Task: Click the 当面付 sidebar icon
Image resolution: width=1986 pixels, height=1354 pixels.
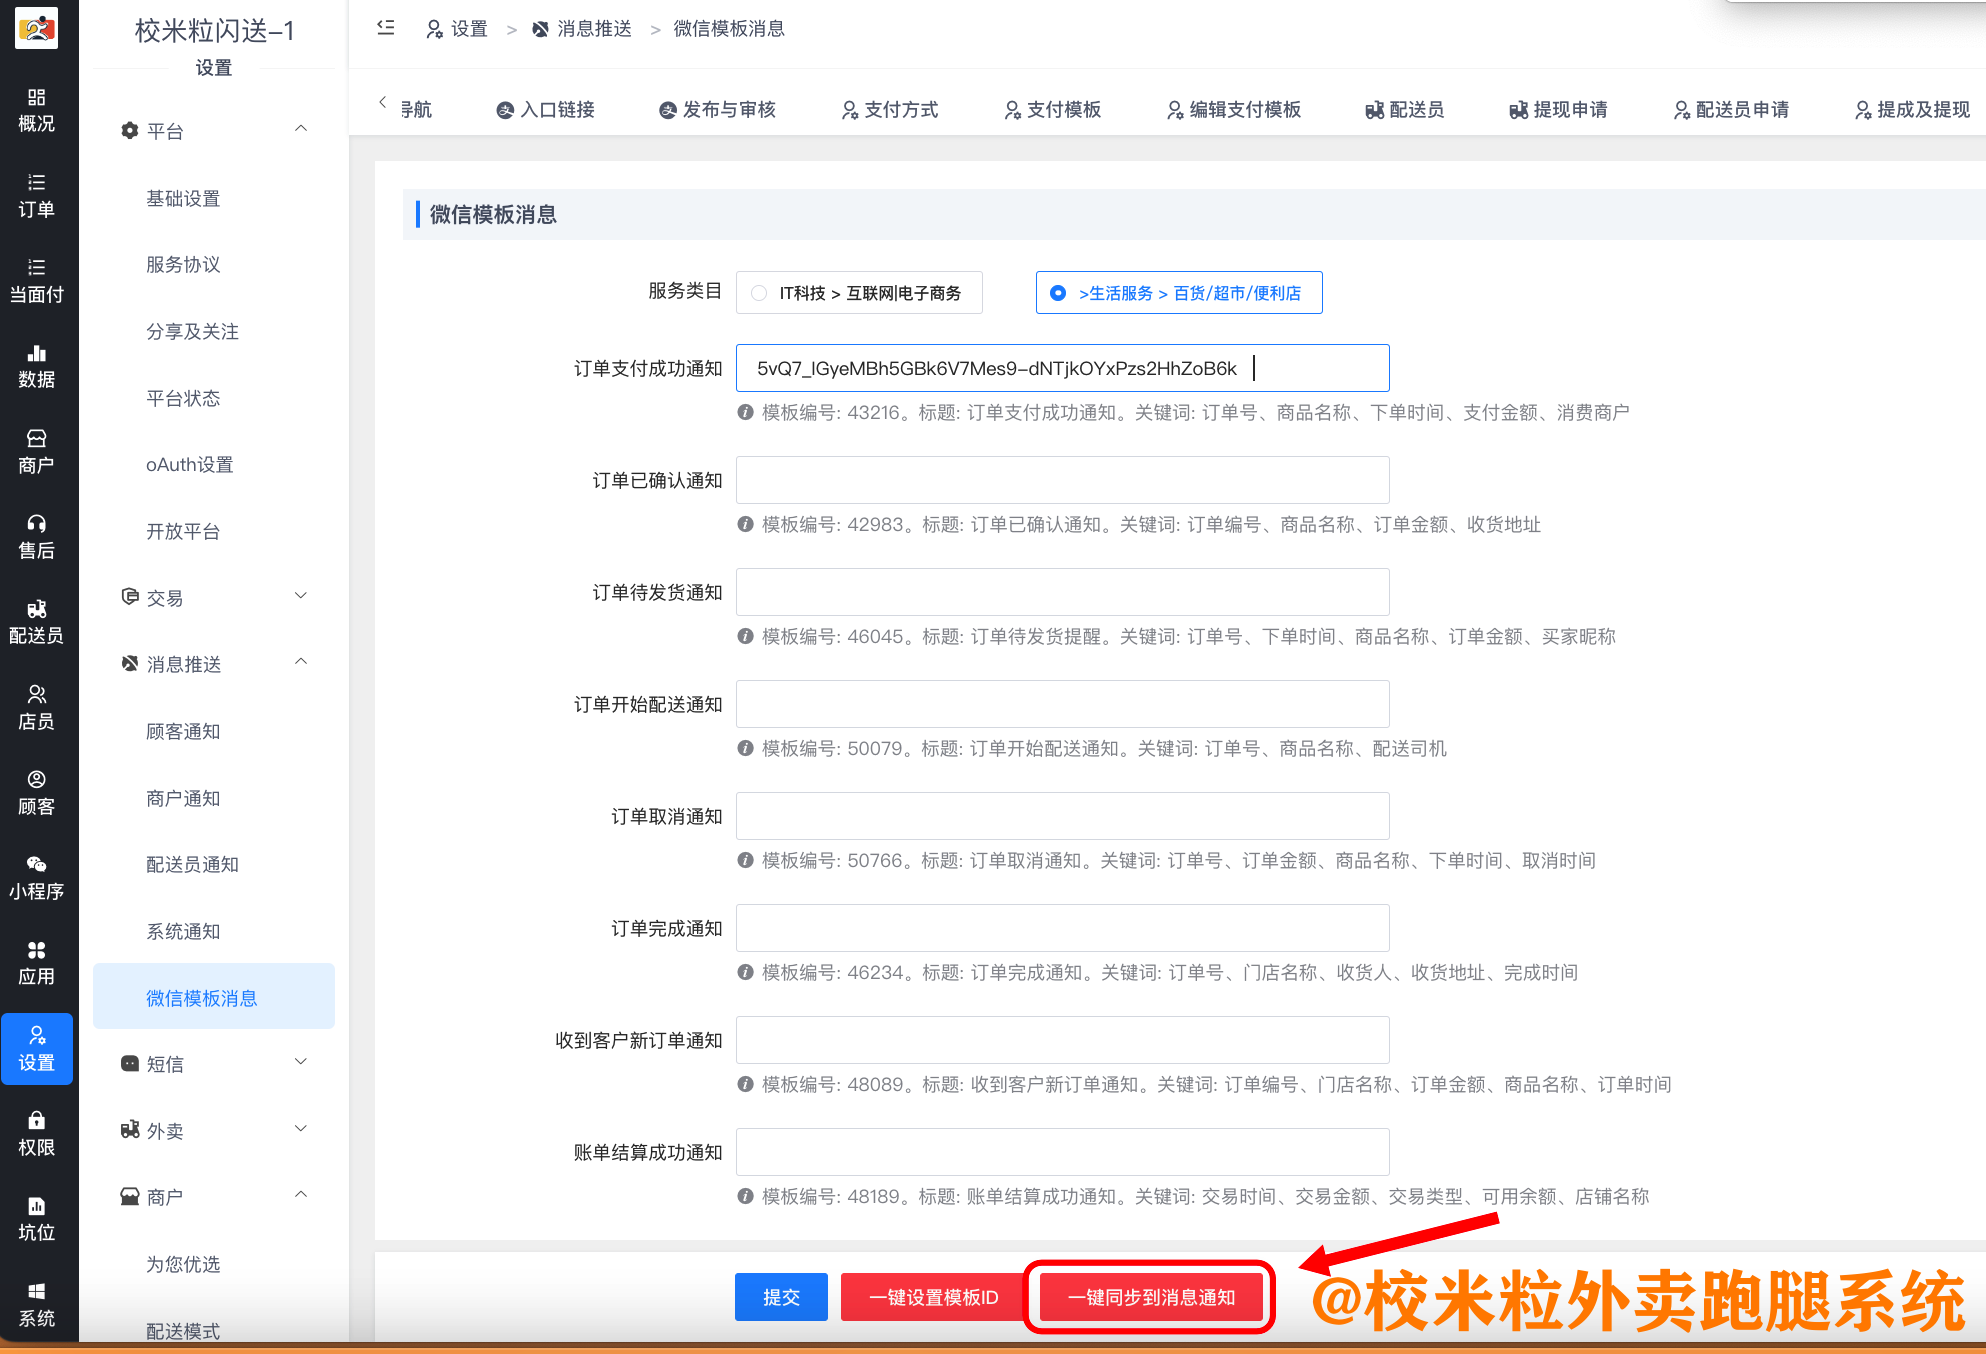Action: pos(38,278)
